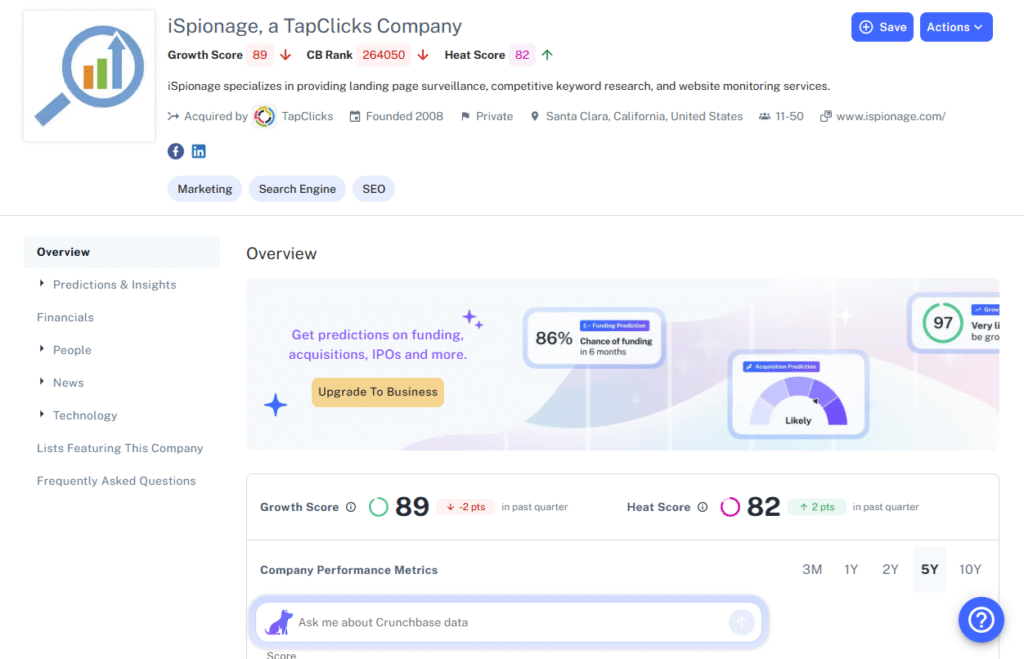Screen dimensions: 1024x659
Task: Click the iSpionage company title
Action: [315, 26]
